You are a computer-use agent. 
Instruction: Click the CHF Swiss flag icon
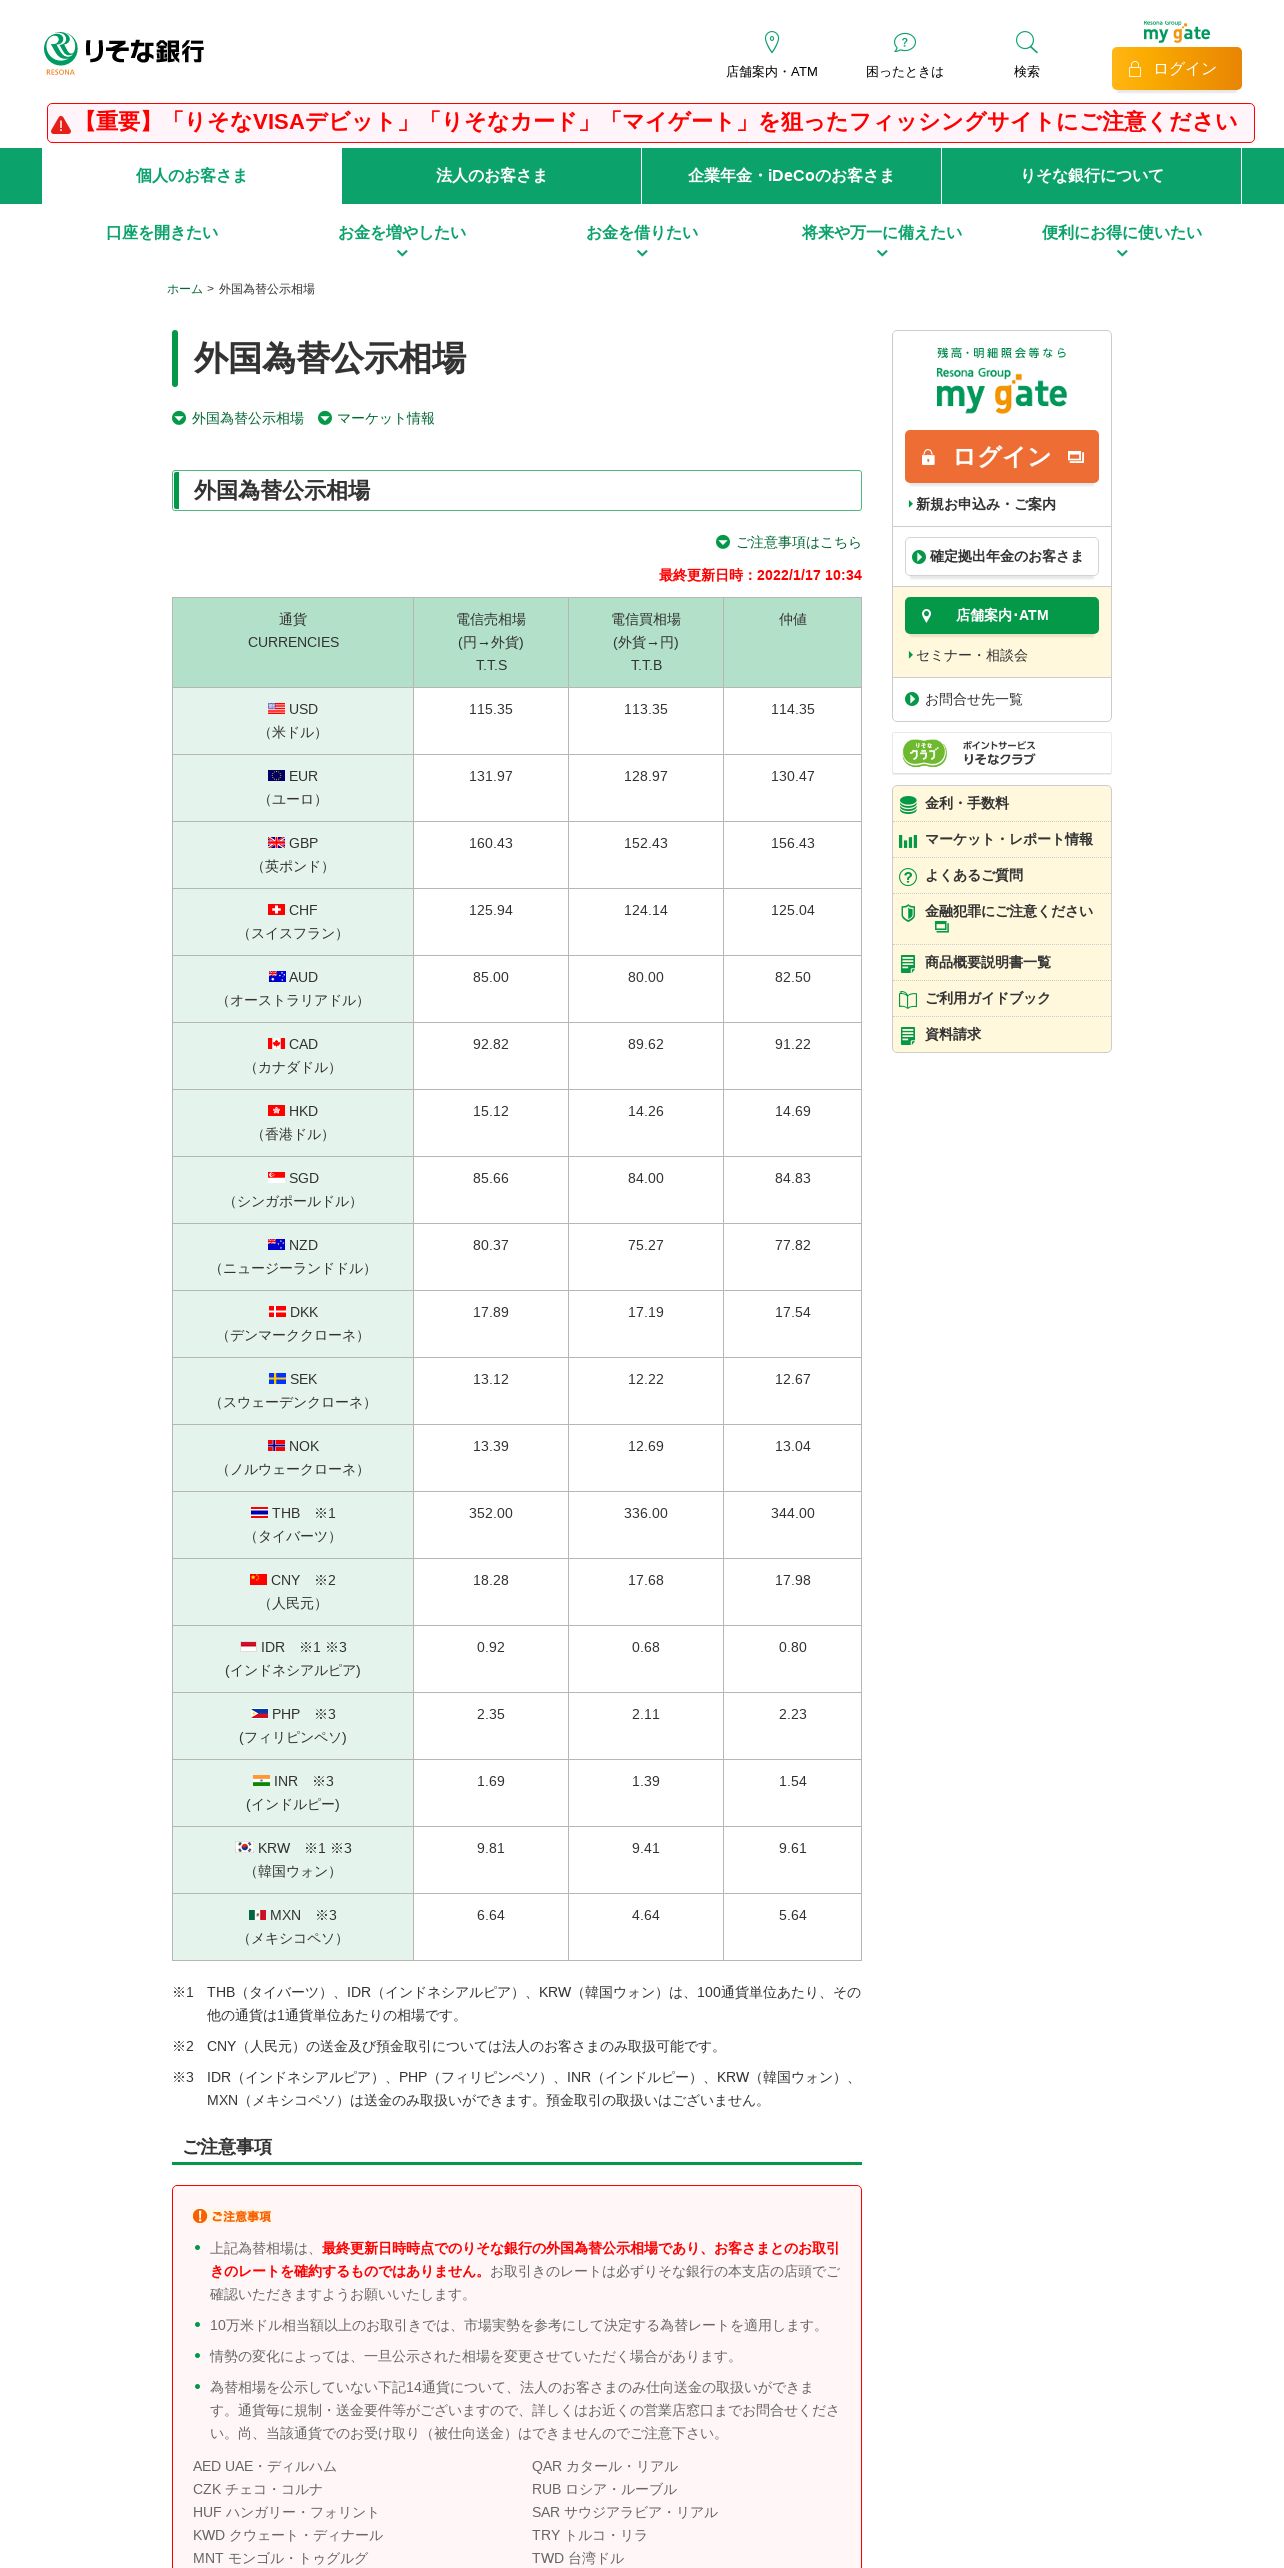[x=276, y=910]
